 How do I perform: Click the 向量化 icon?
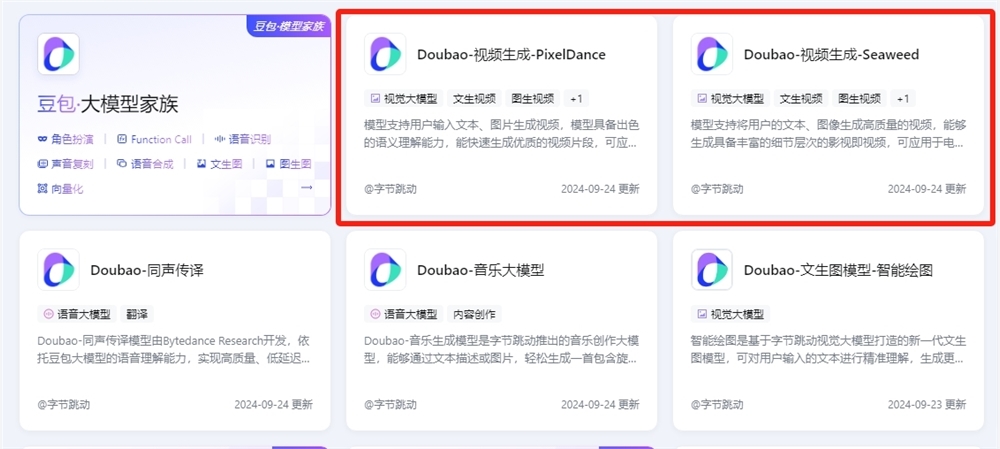click(x=43, y=189)
